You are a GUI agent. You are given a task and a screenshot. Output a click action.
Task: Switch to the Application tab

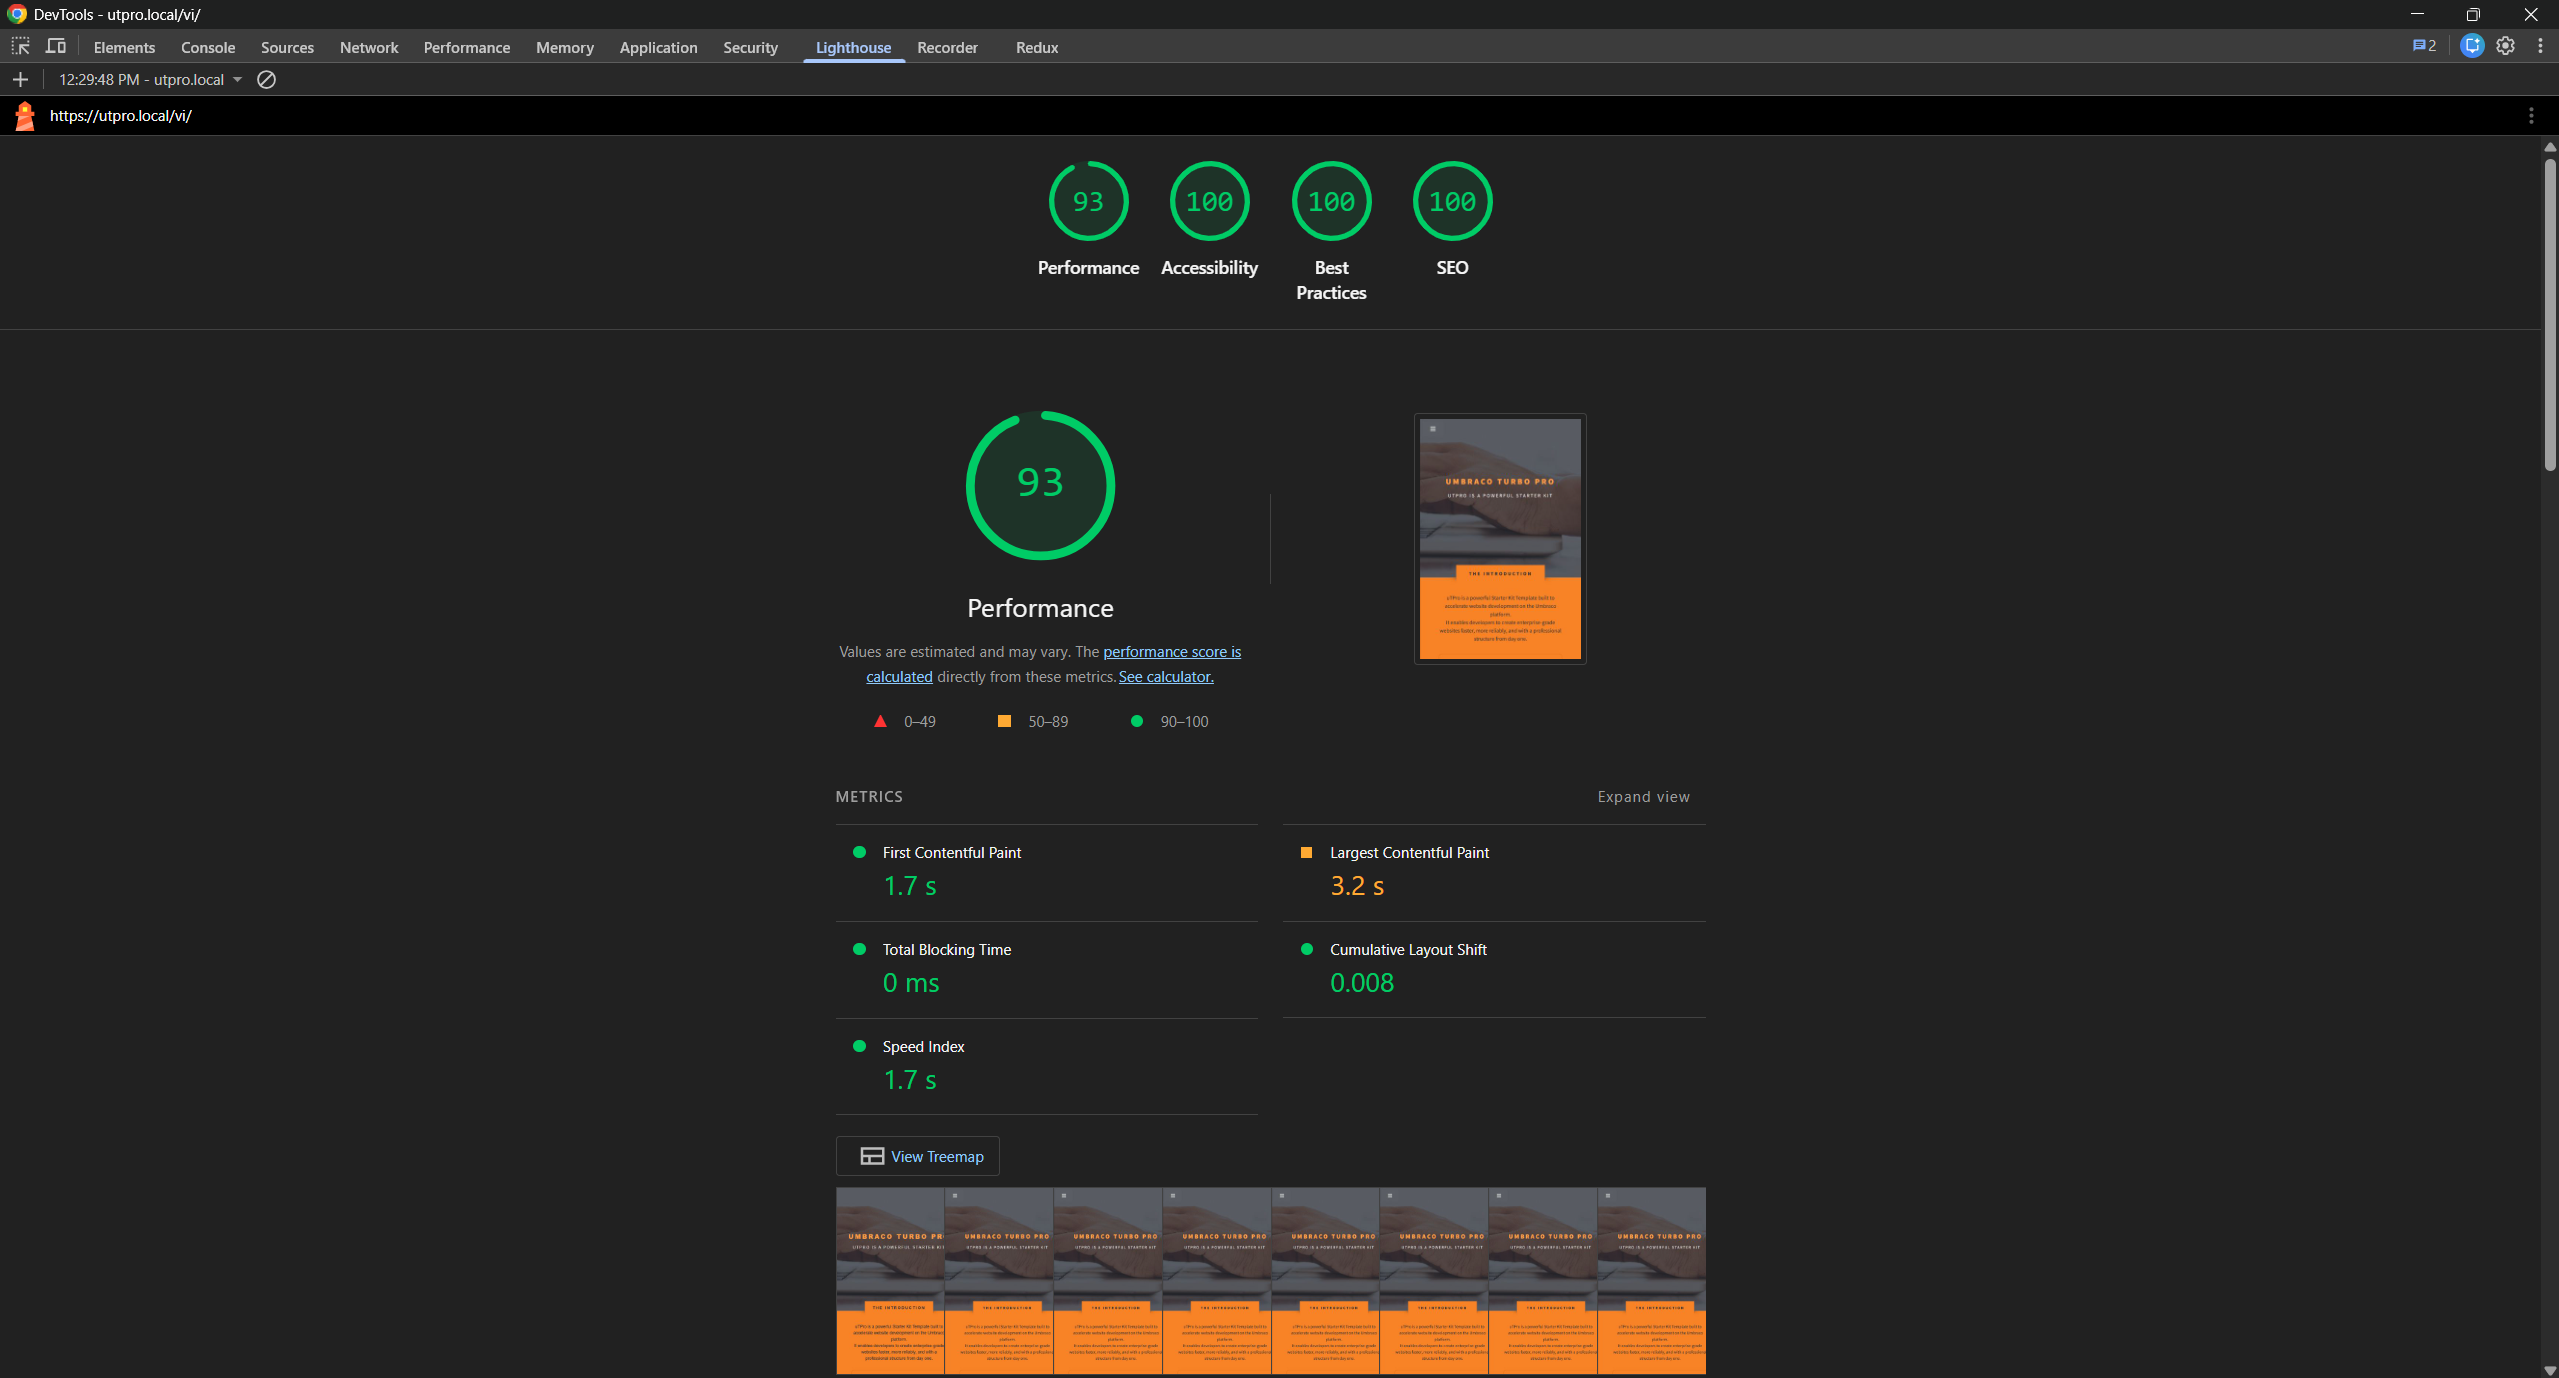(658, 47)
